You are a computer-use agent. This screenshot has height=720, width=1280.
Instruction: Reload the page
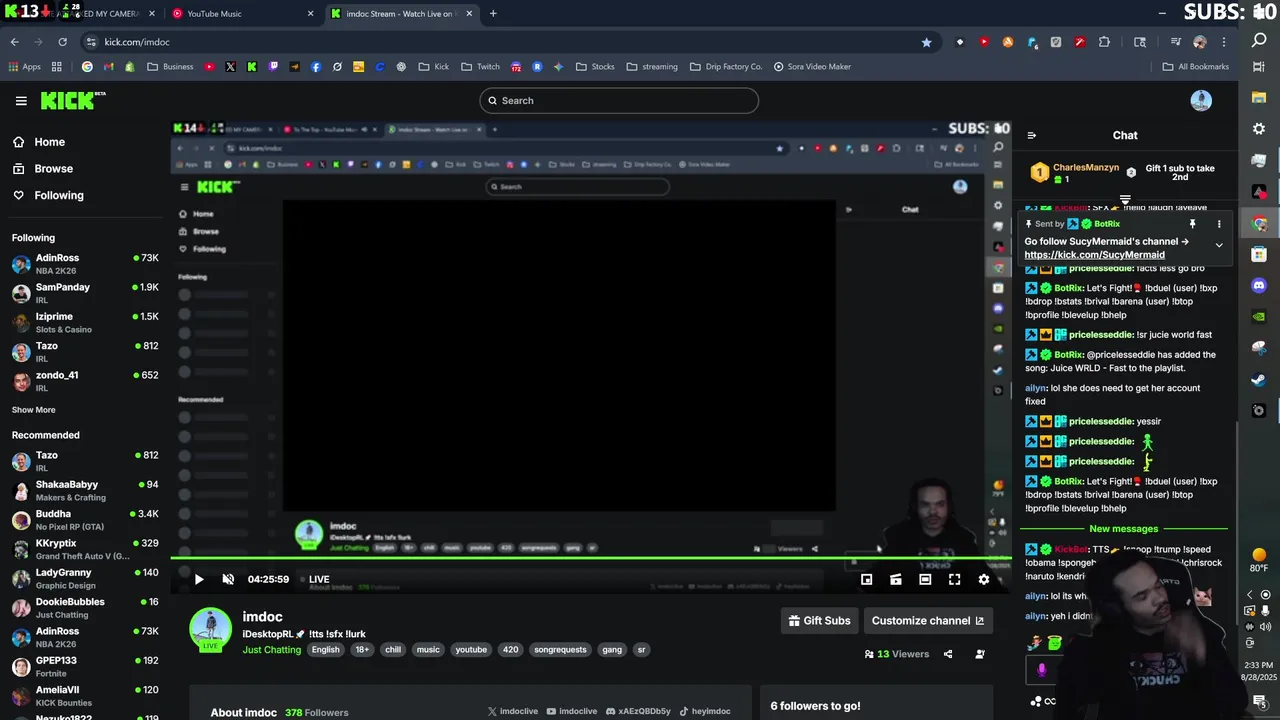pos(62,42)
